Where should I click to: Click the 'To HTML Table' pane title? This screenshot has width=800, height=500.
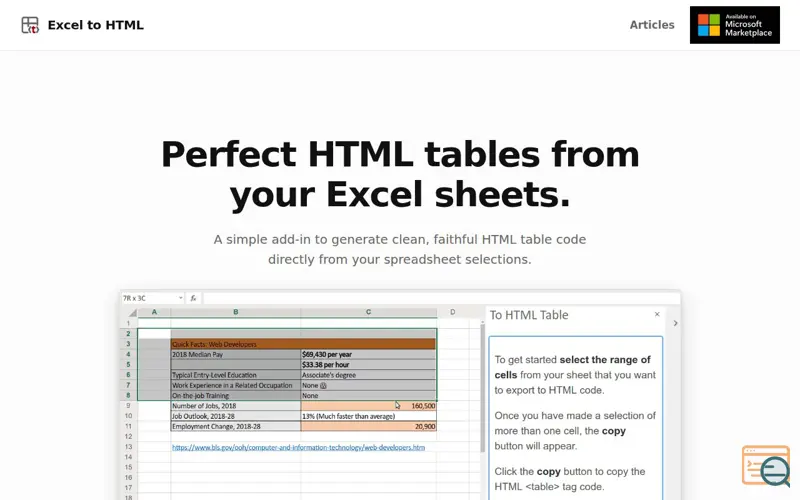point(529,315)
